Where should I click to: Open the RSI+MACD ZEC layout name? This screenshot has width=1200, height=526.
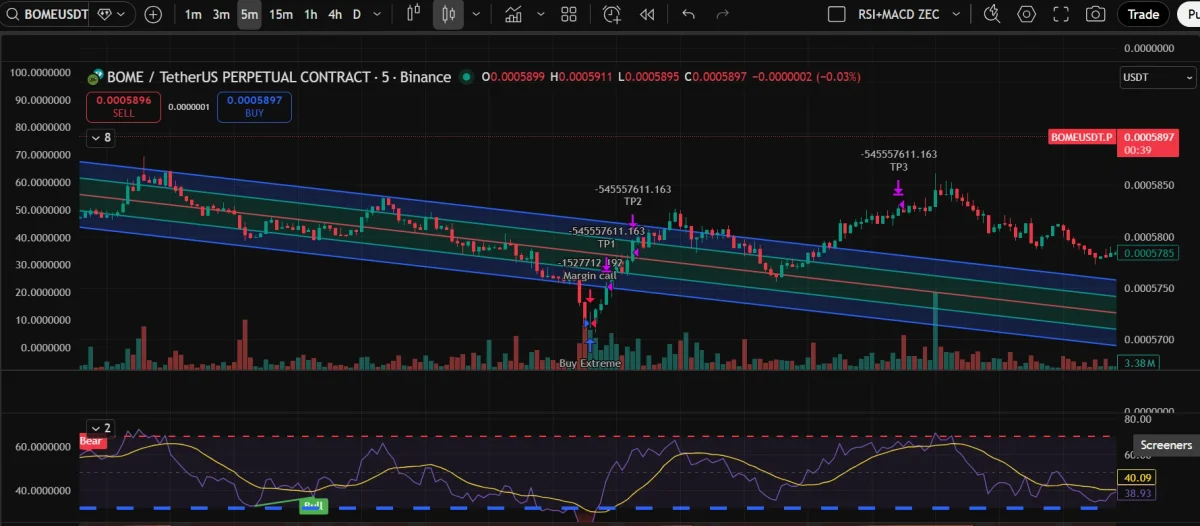point(899,15)
